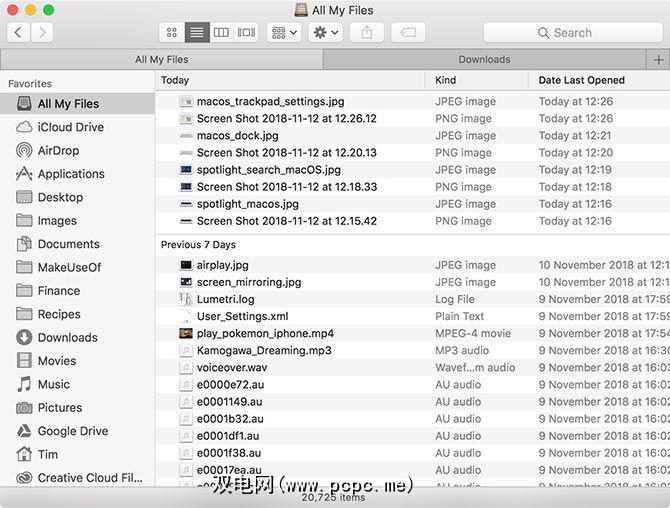The image size is (670, 508).
Task: Select the Applications sidebar item
Action: tap(71, 174)
